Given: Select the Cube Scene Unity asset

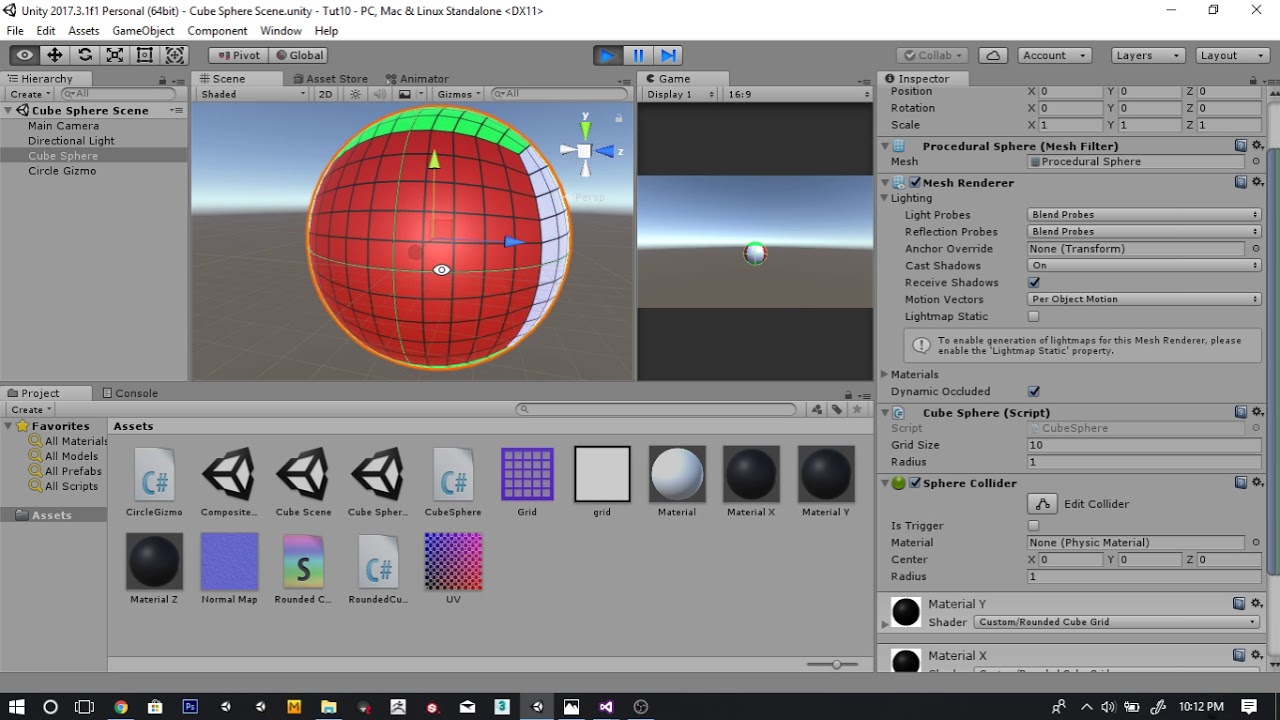Looking at the screenshot, I should (303, 482).
